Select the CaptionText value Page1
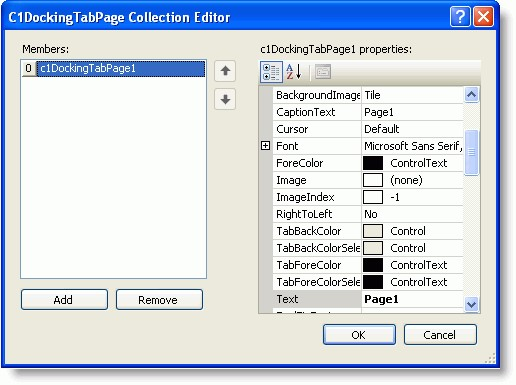 tap(412, 112)
